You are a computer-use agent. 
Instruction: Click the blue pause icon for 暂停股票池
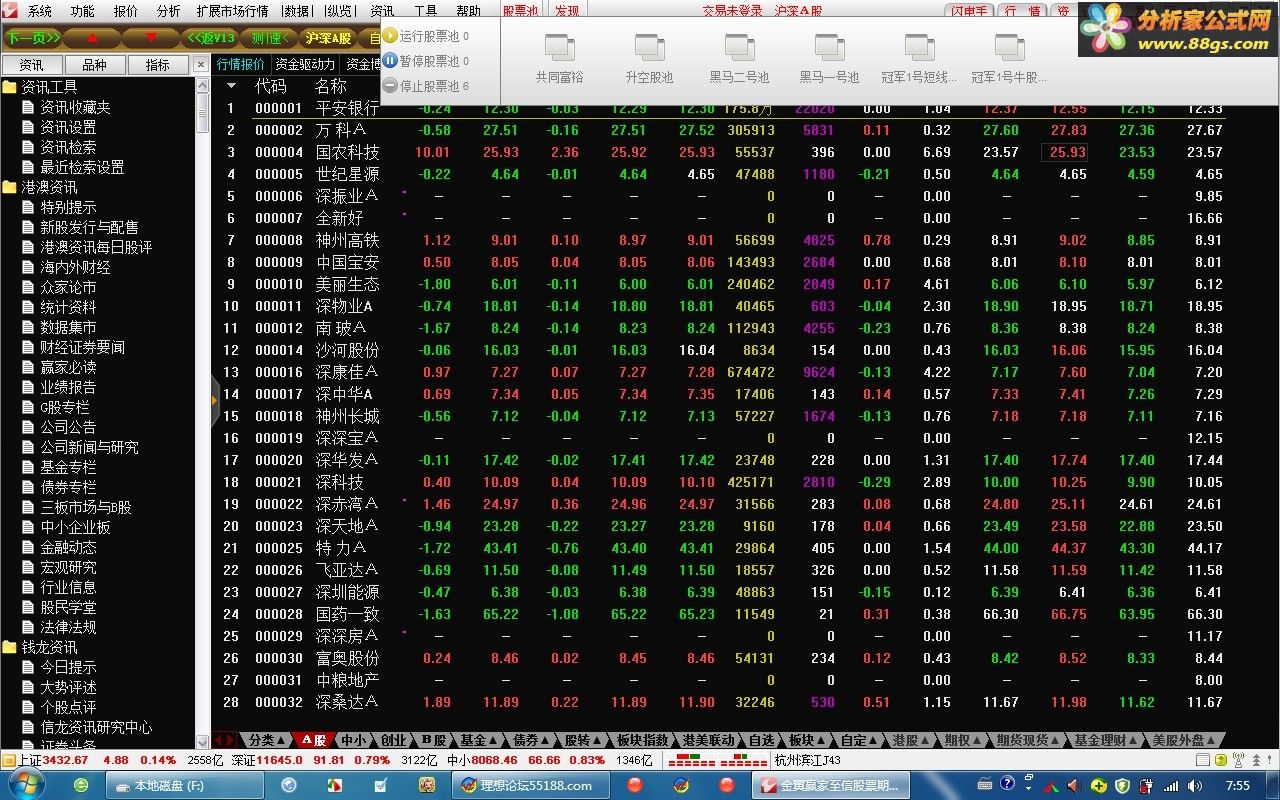coord(390,61)
